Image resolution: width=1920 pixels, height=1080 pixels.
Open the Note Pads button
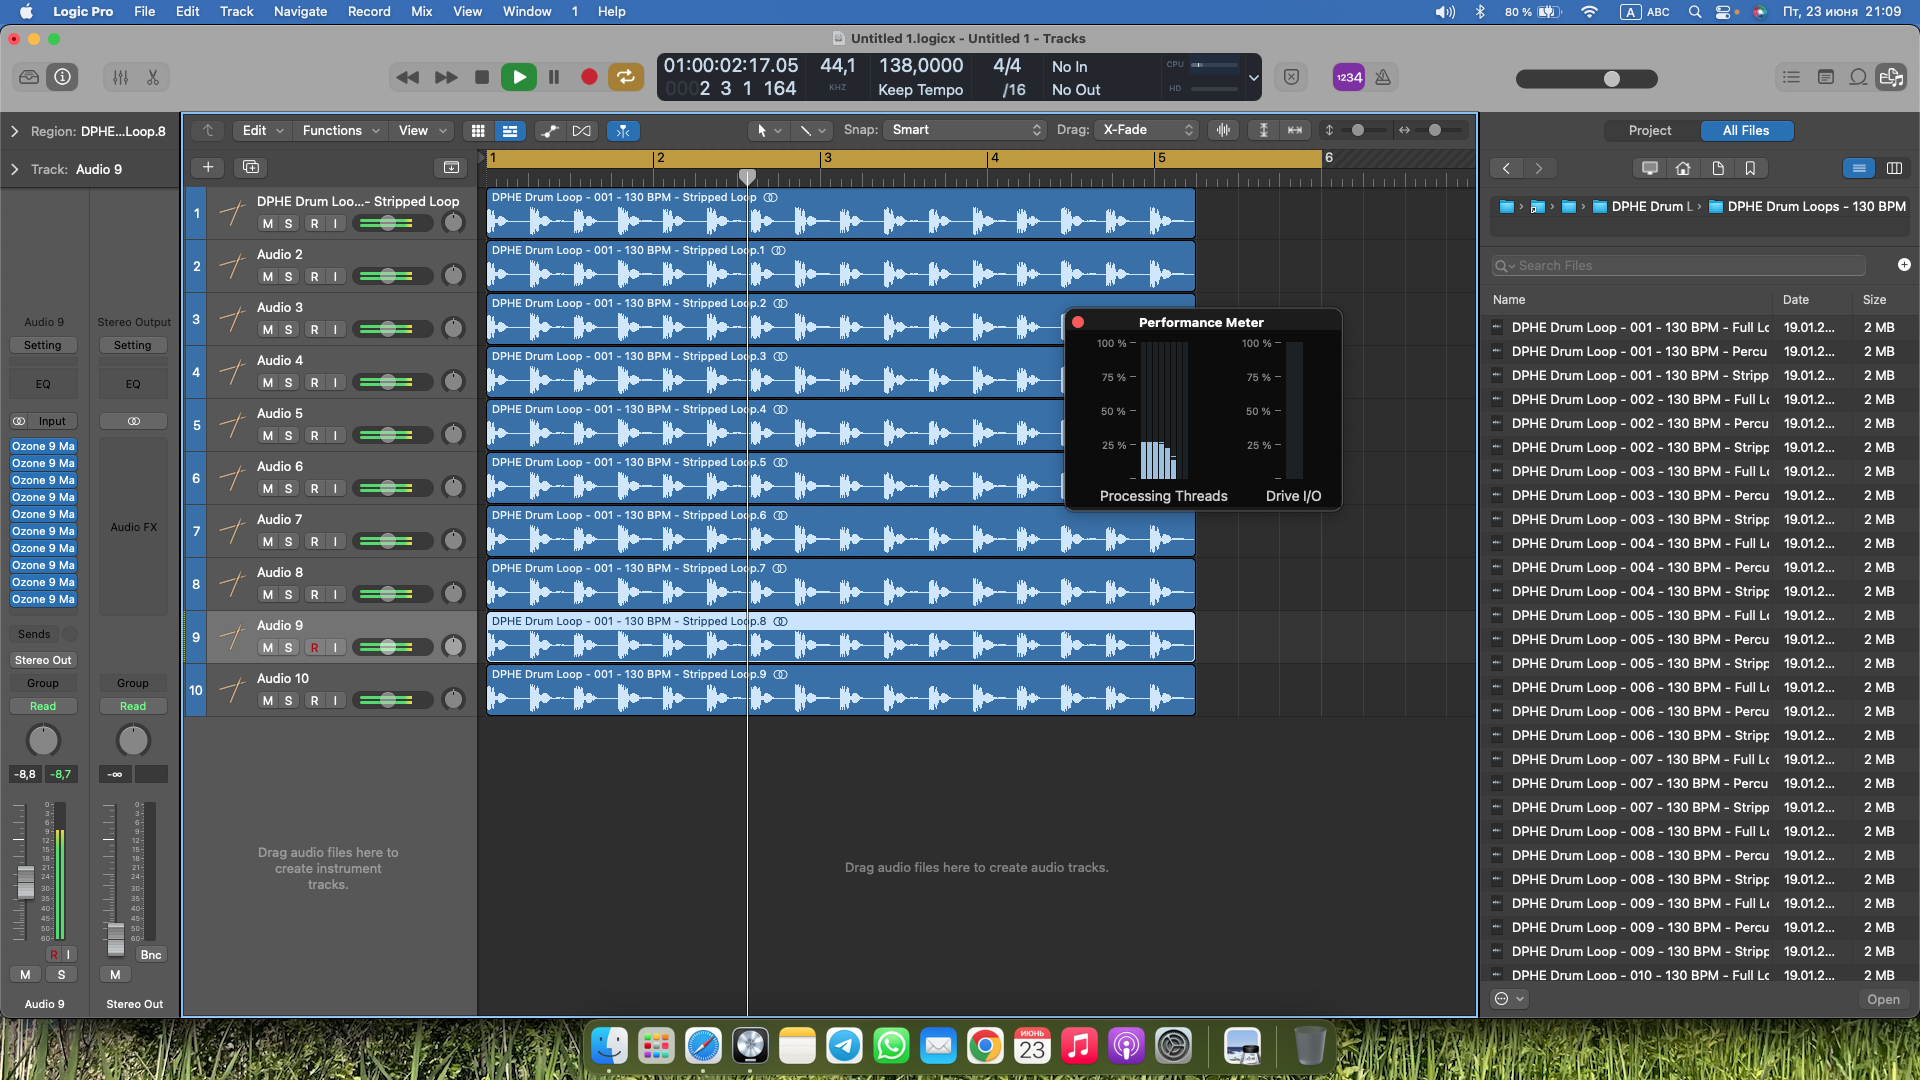pos(1825,77)
